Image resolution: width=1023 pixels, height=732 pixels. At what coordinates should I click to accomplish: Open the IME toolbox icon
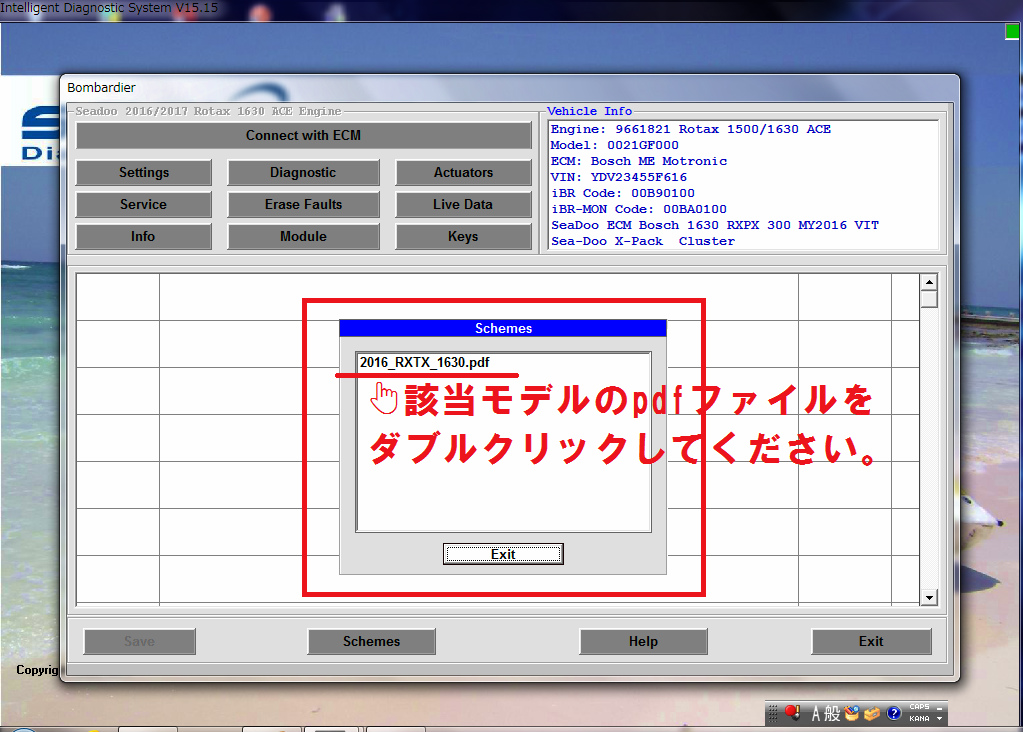point(872,713)
